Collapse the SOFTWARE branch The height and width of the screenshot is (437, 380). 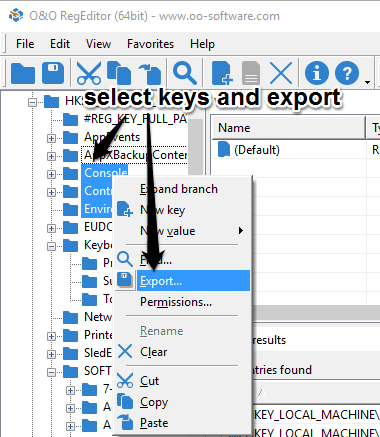pos(51,372)
